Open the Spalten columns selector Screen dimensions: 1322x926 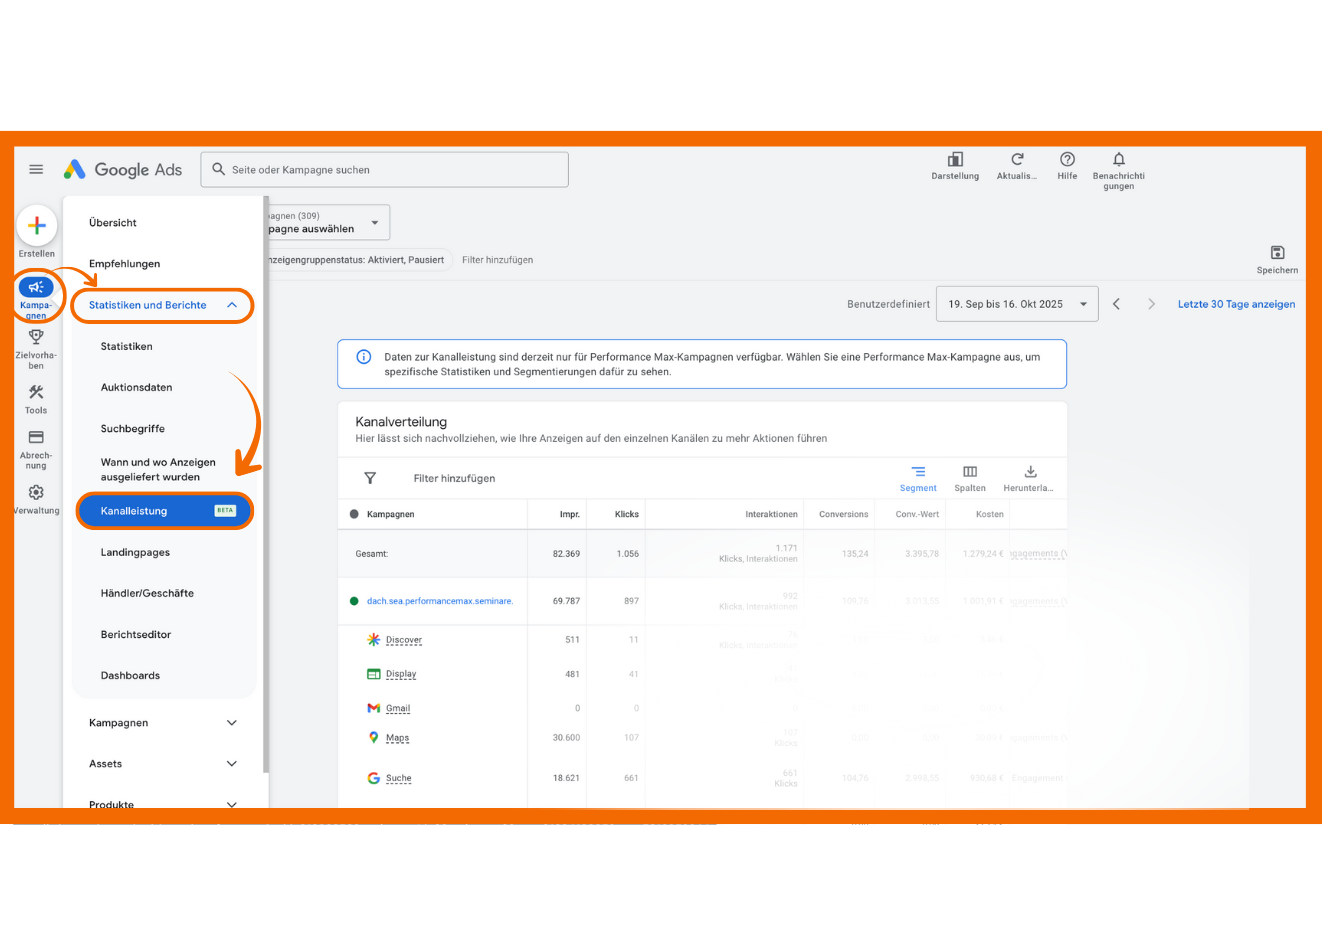pos(969,472)
